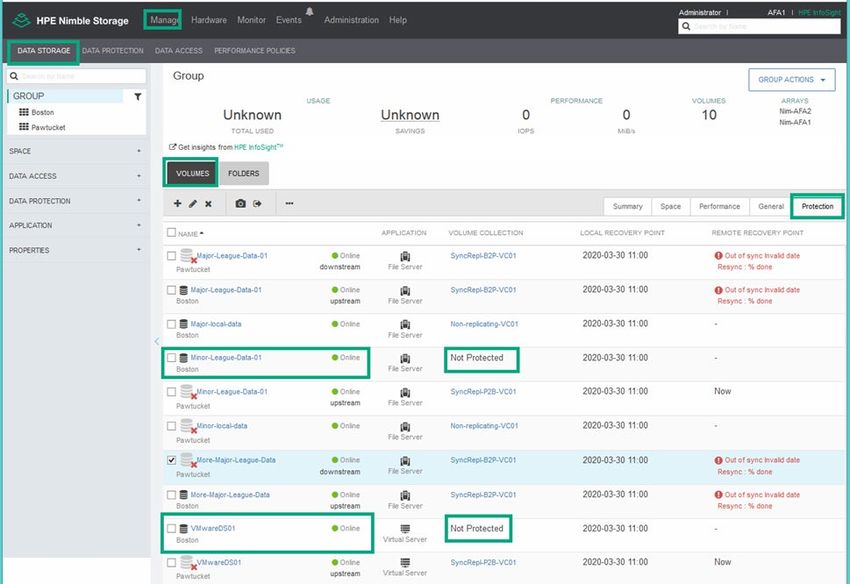Open the Major-local-data volume link
This screenshot has height=584, width=850.
tap(216, 324)
